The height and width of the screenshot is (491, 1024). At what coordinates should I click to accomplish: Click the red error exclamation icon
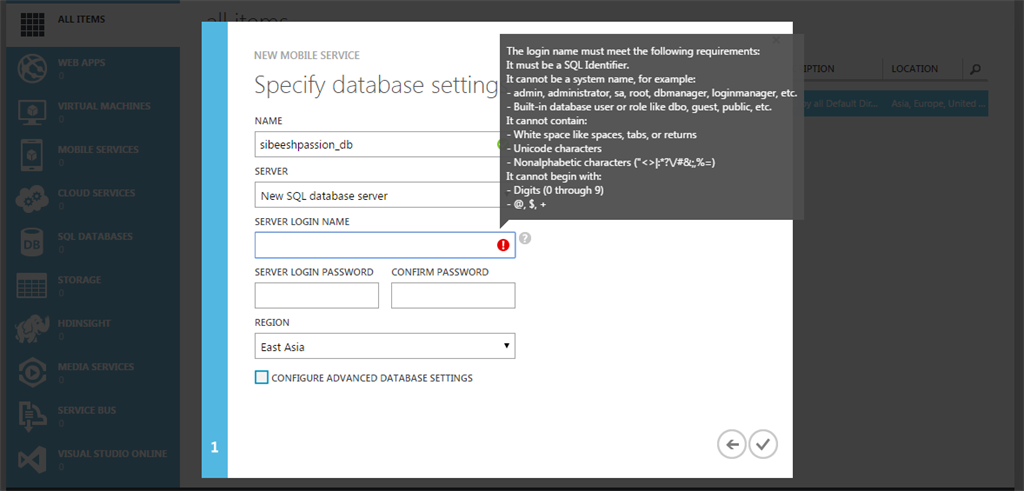coord(504,245)
